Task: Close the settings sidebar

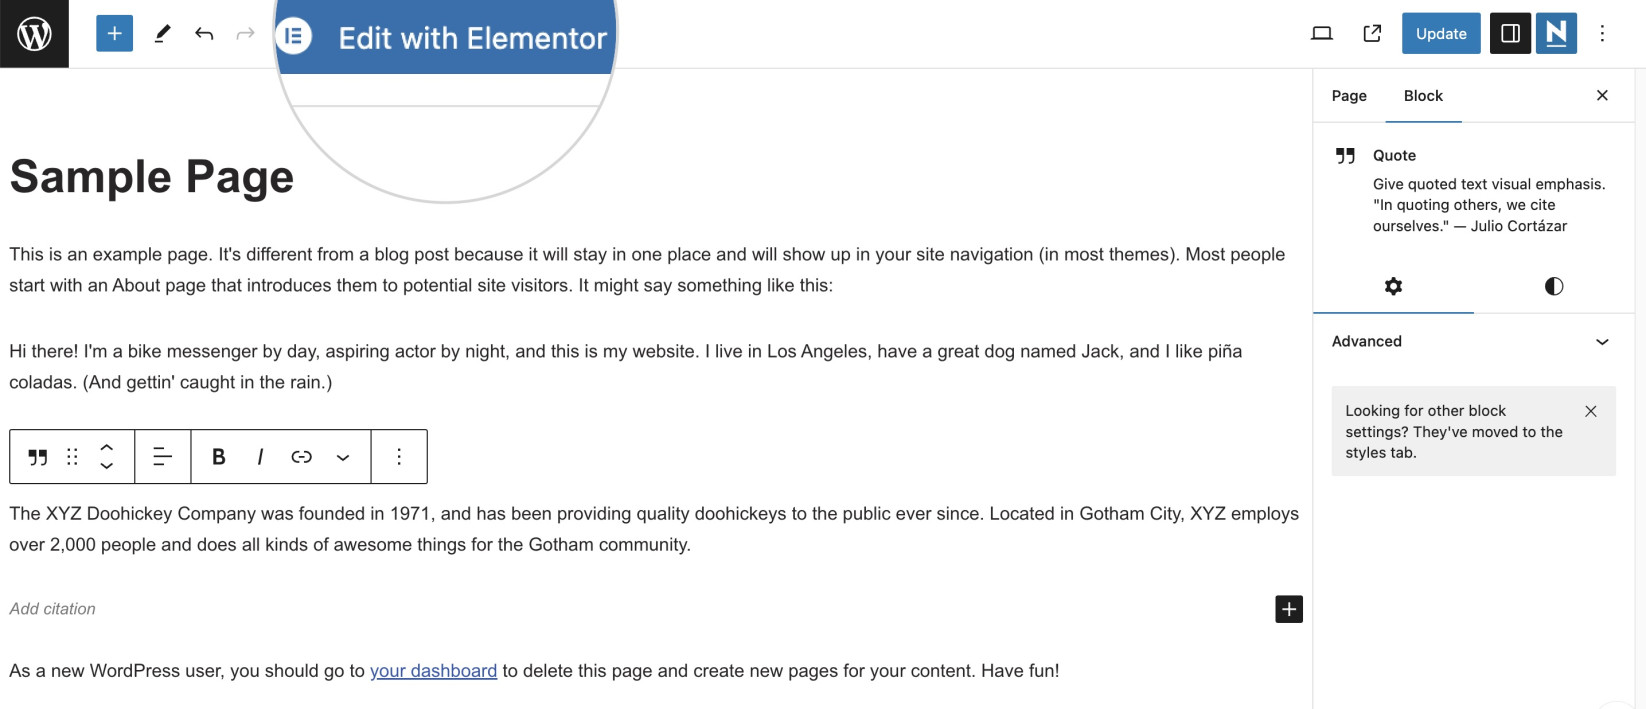Action: (1602, 95)
